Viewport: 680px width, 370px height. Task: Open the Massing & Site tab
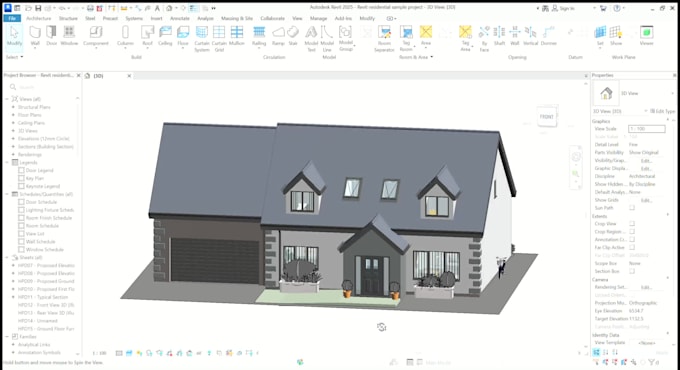point(237,18)
